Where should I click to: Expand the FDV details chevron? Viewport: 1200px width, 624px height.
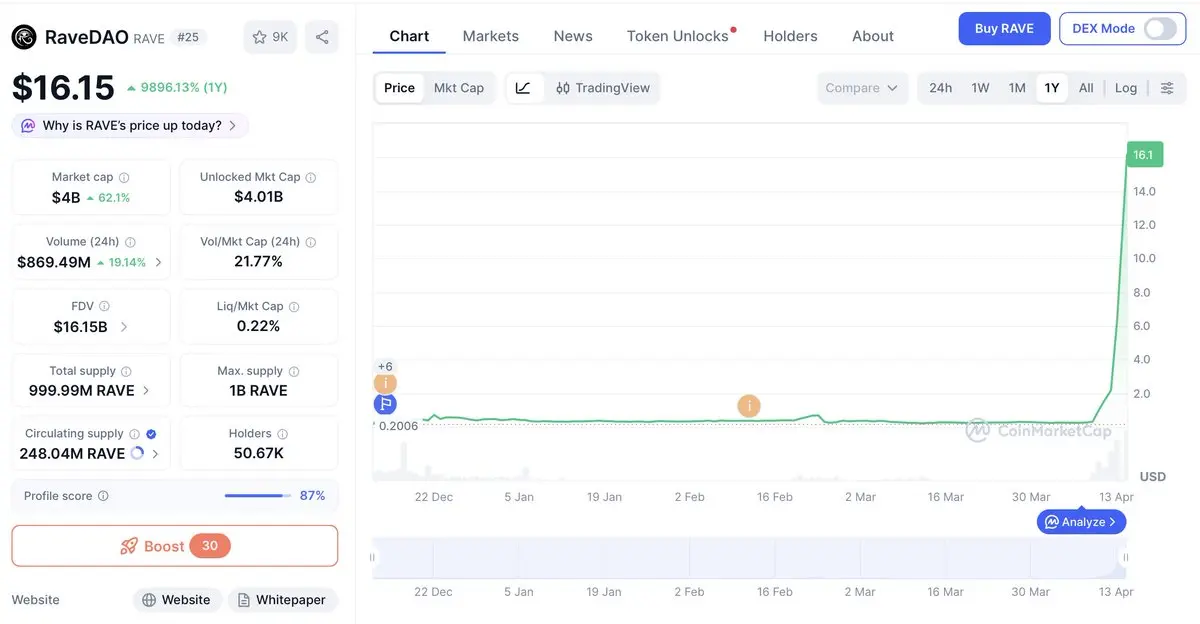[124, 327]
